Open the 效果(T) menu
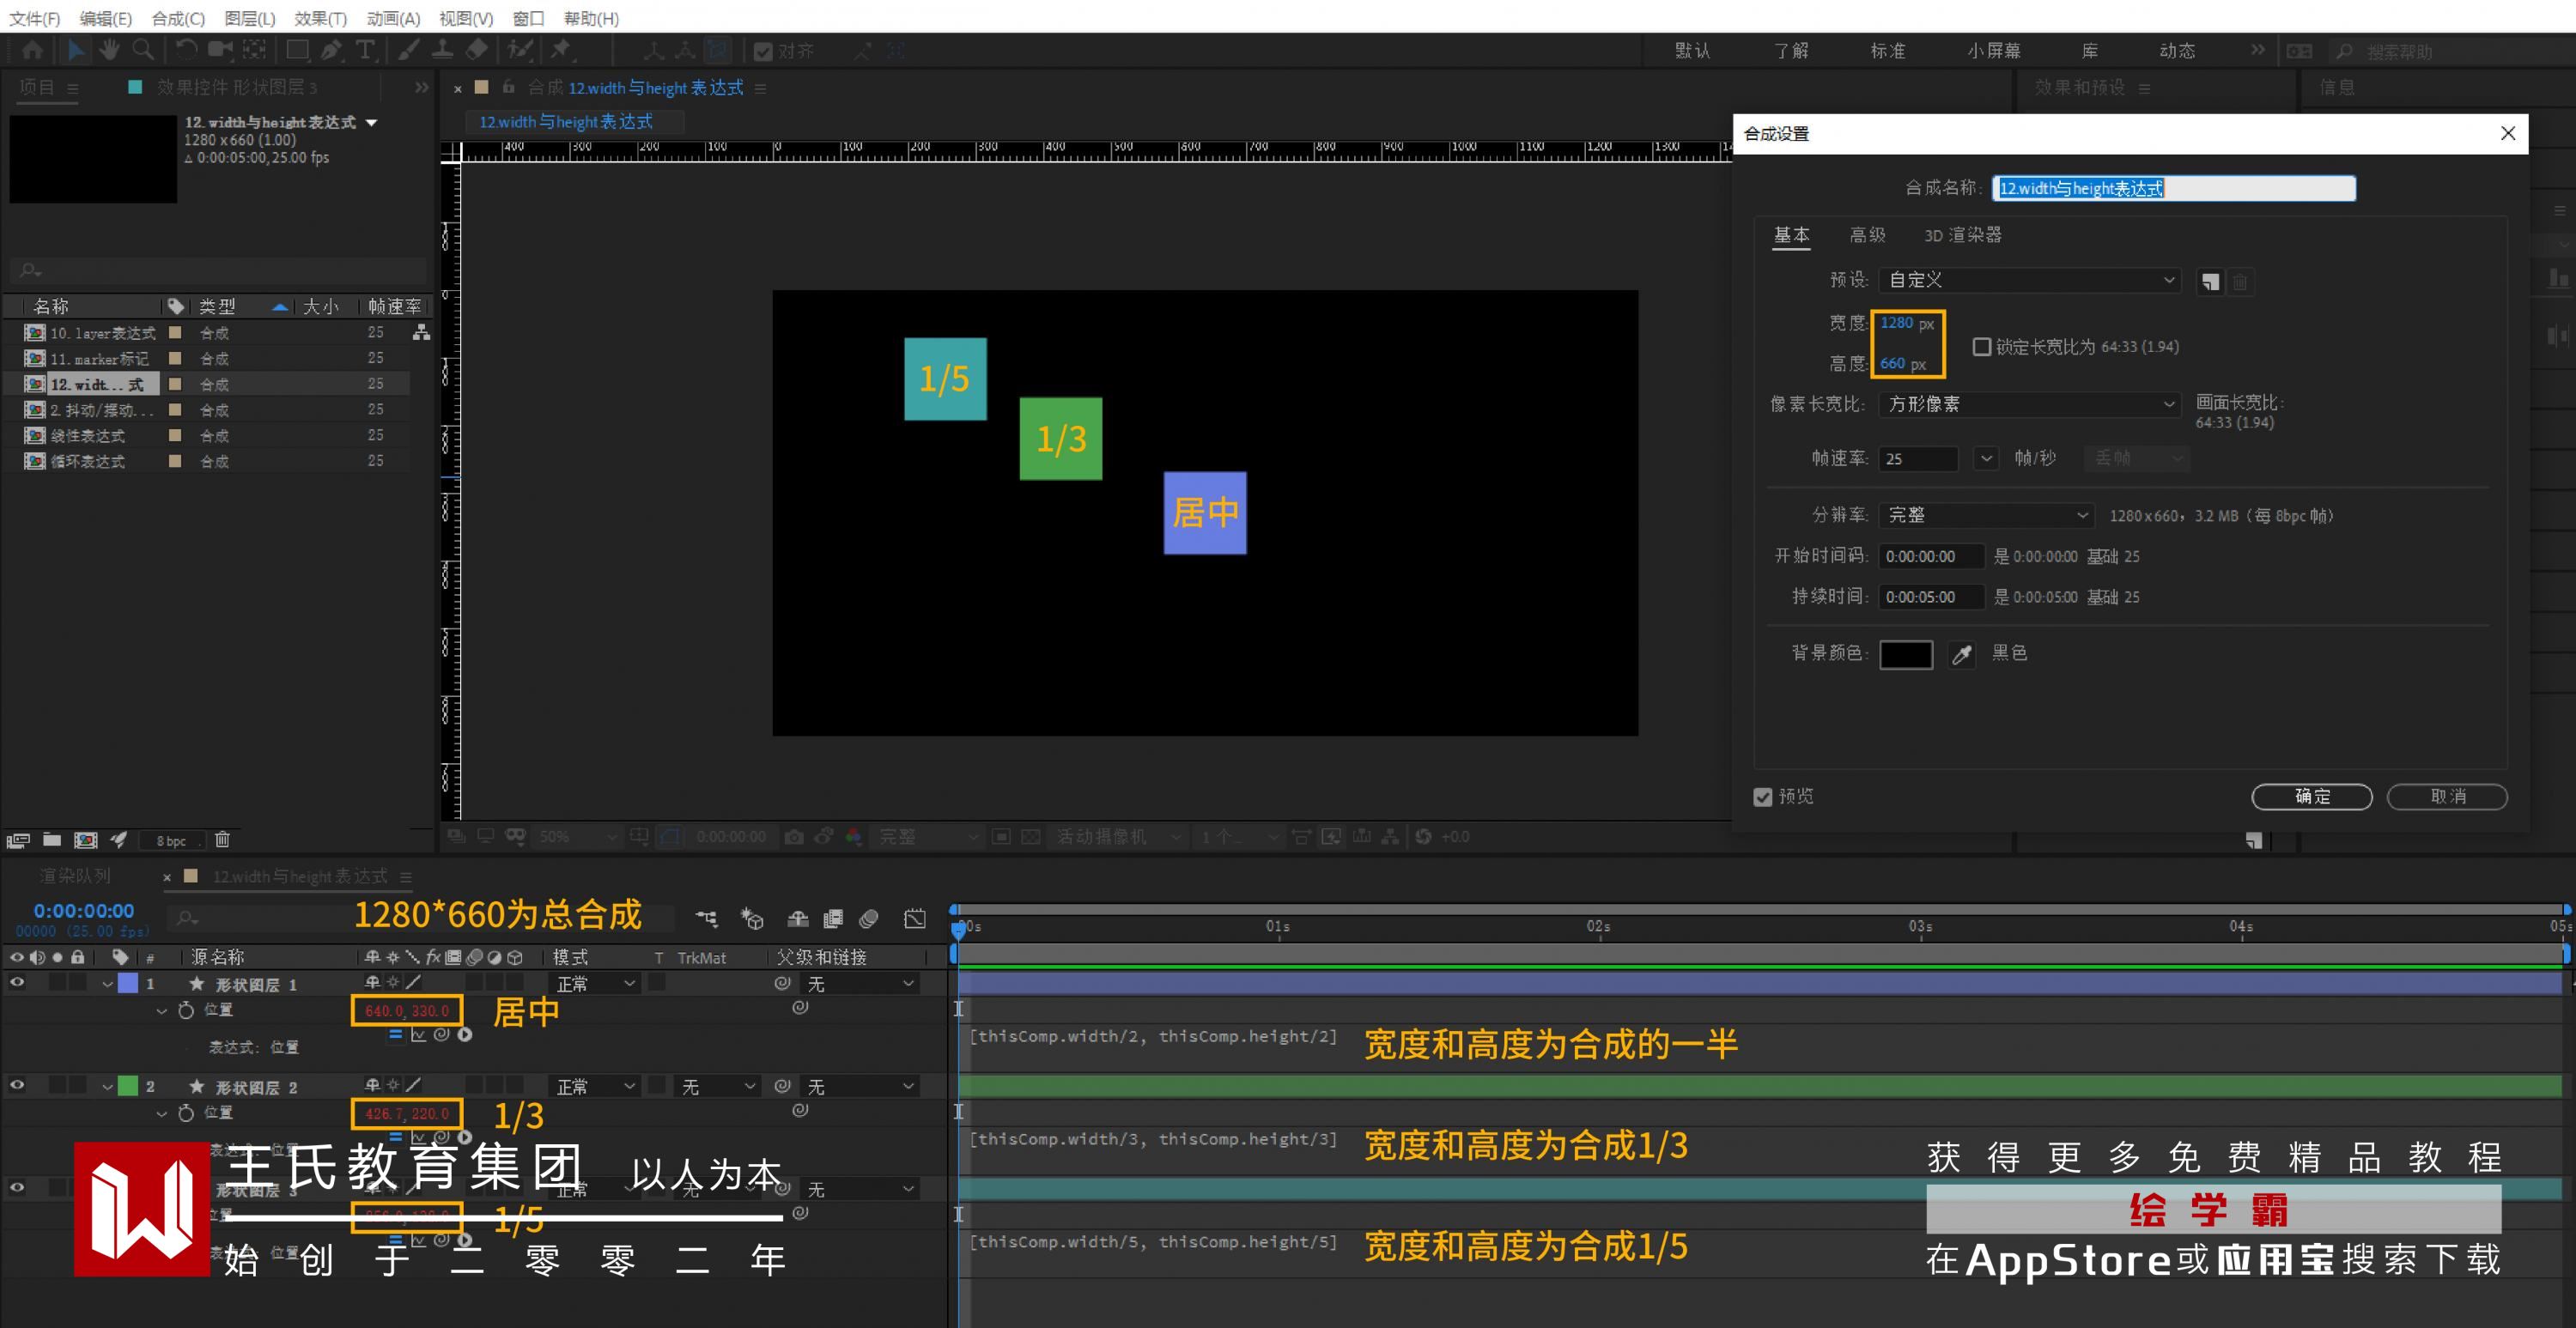Viewport: 2576px width, 1328px height. coord(320,18)
